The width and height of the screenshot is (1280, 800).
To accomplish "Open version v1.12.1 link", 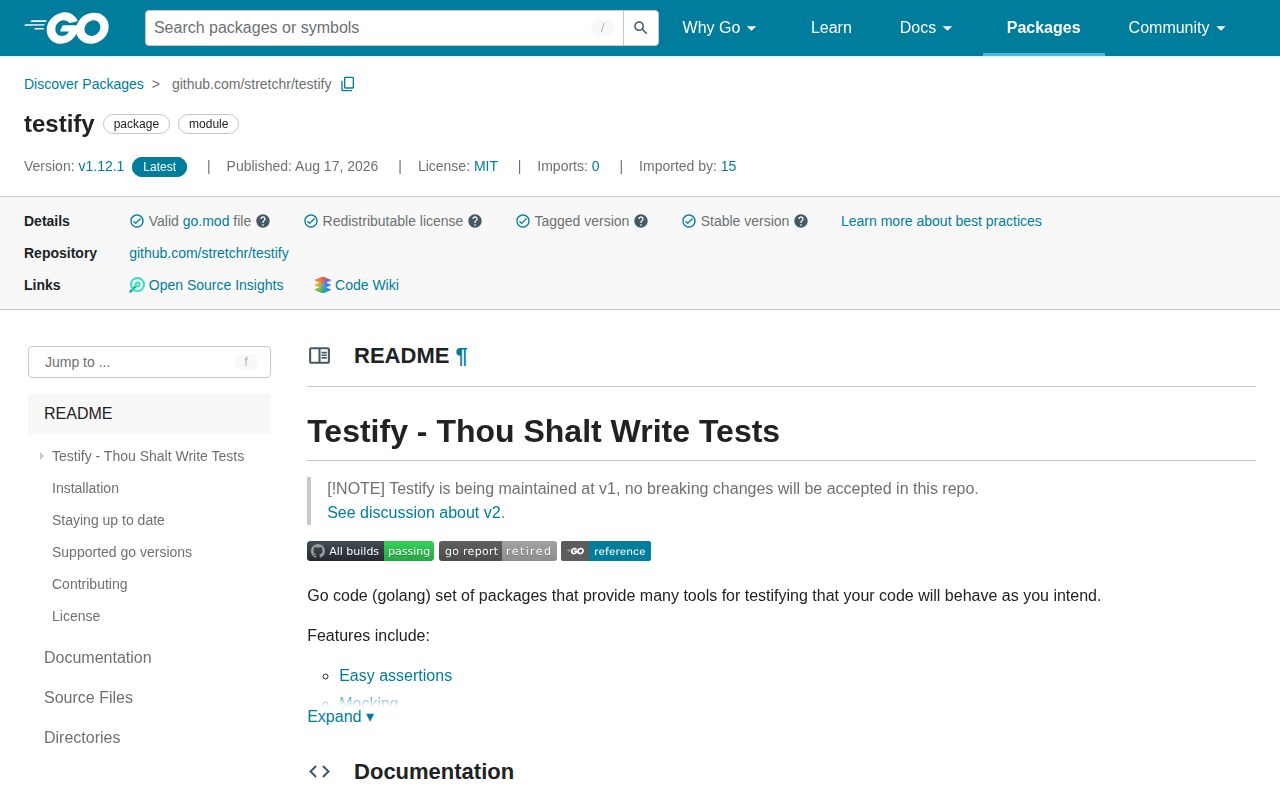I will pyautogui.click(x=101, y=166).
